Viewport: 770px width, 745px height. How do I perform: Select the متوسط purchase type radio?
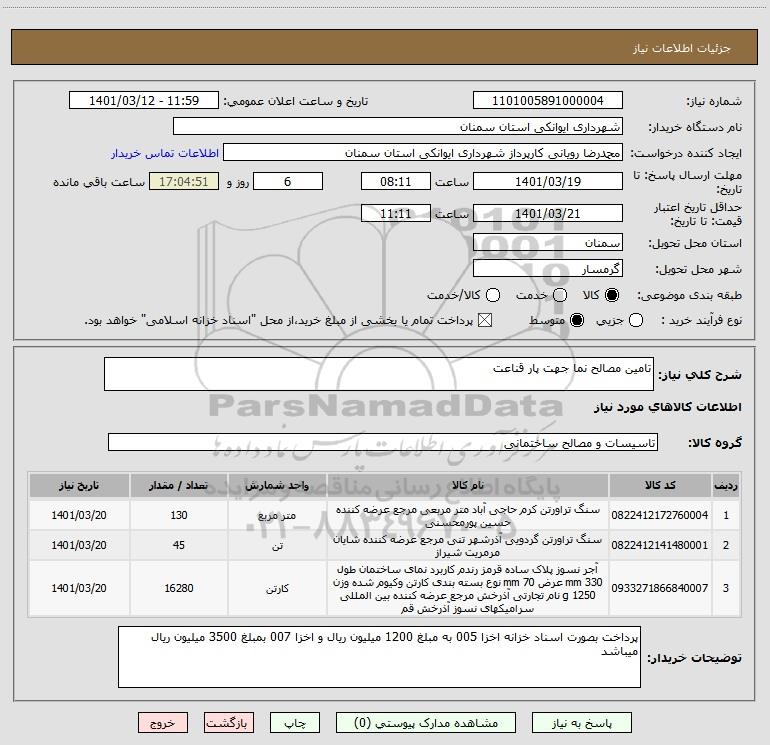point(577,320)
